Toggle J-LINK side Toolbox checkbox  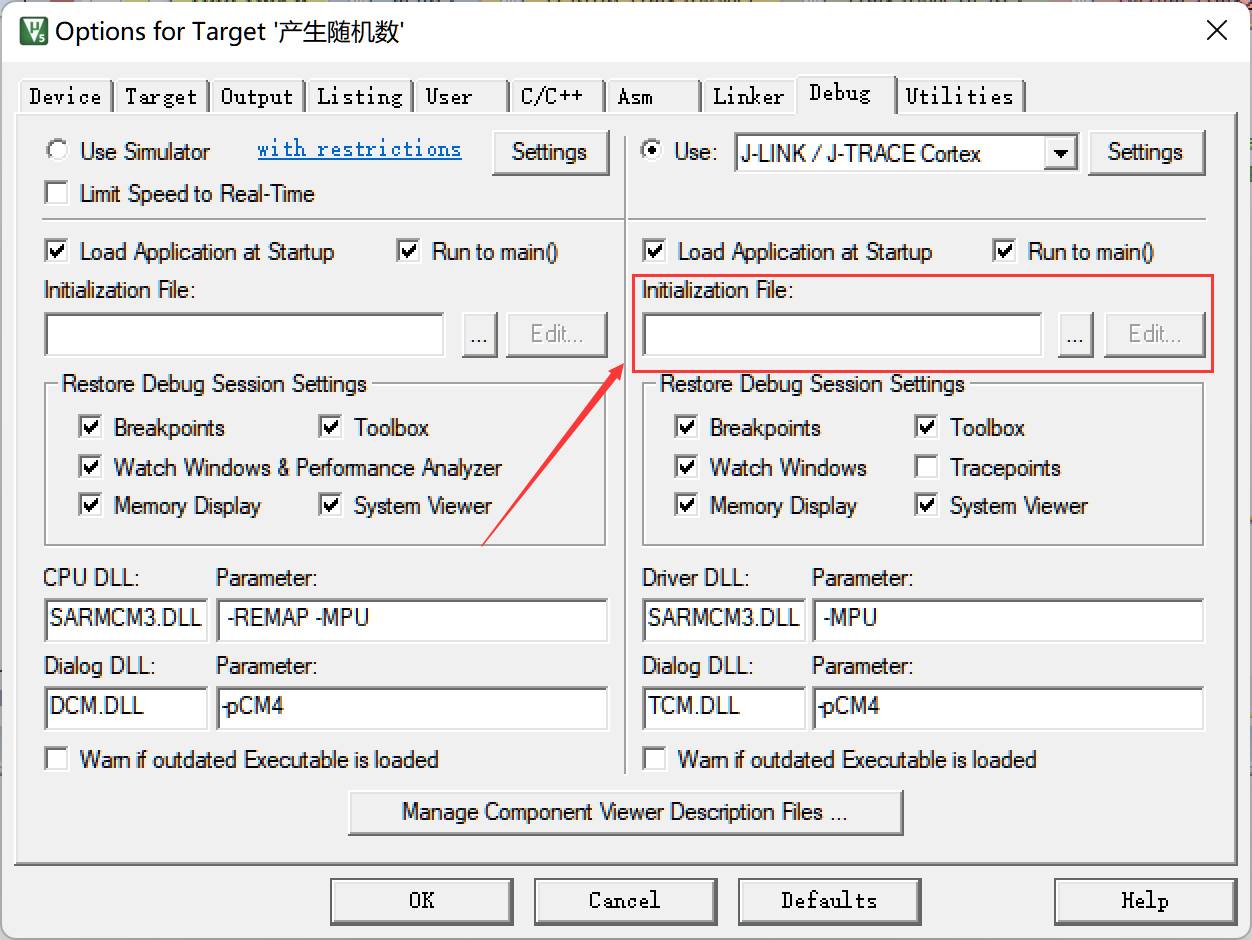[927, 427]
